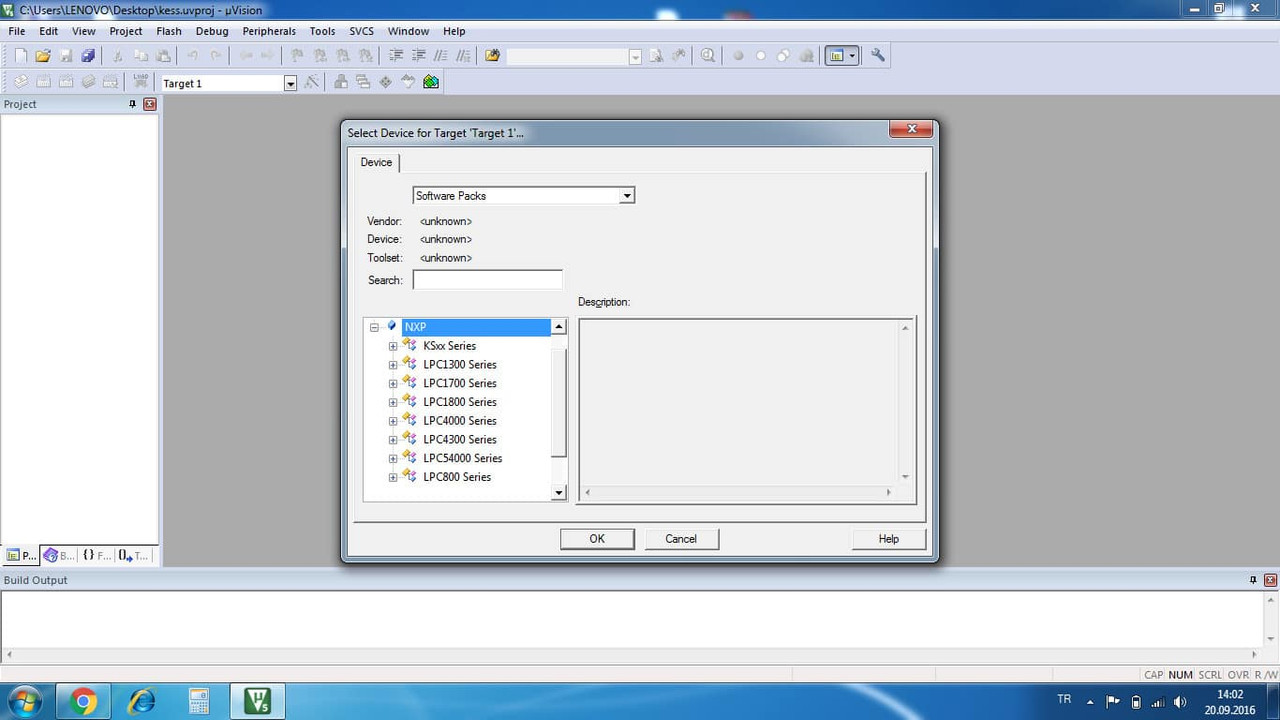Switch to the Functions tab in Project panel

tap(96, 555)
